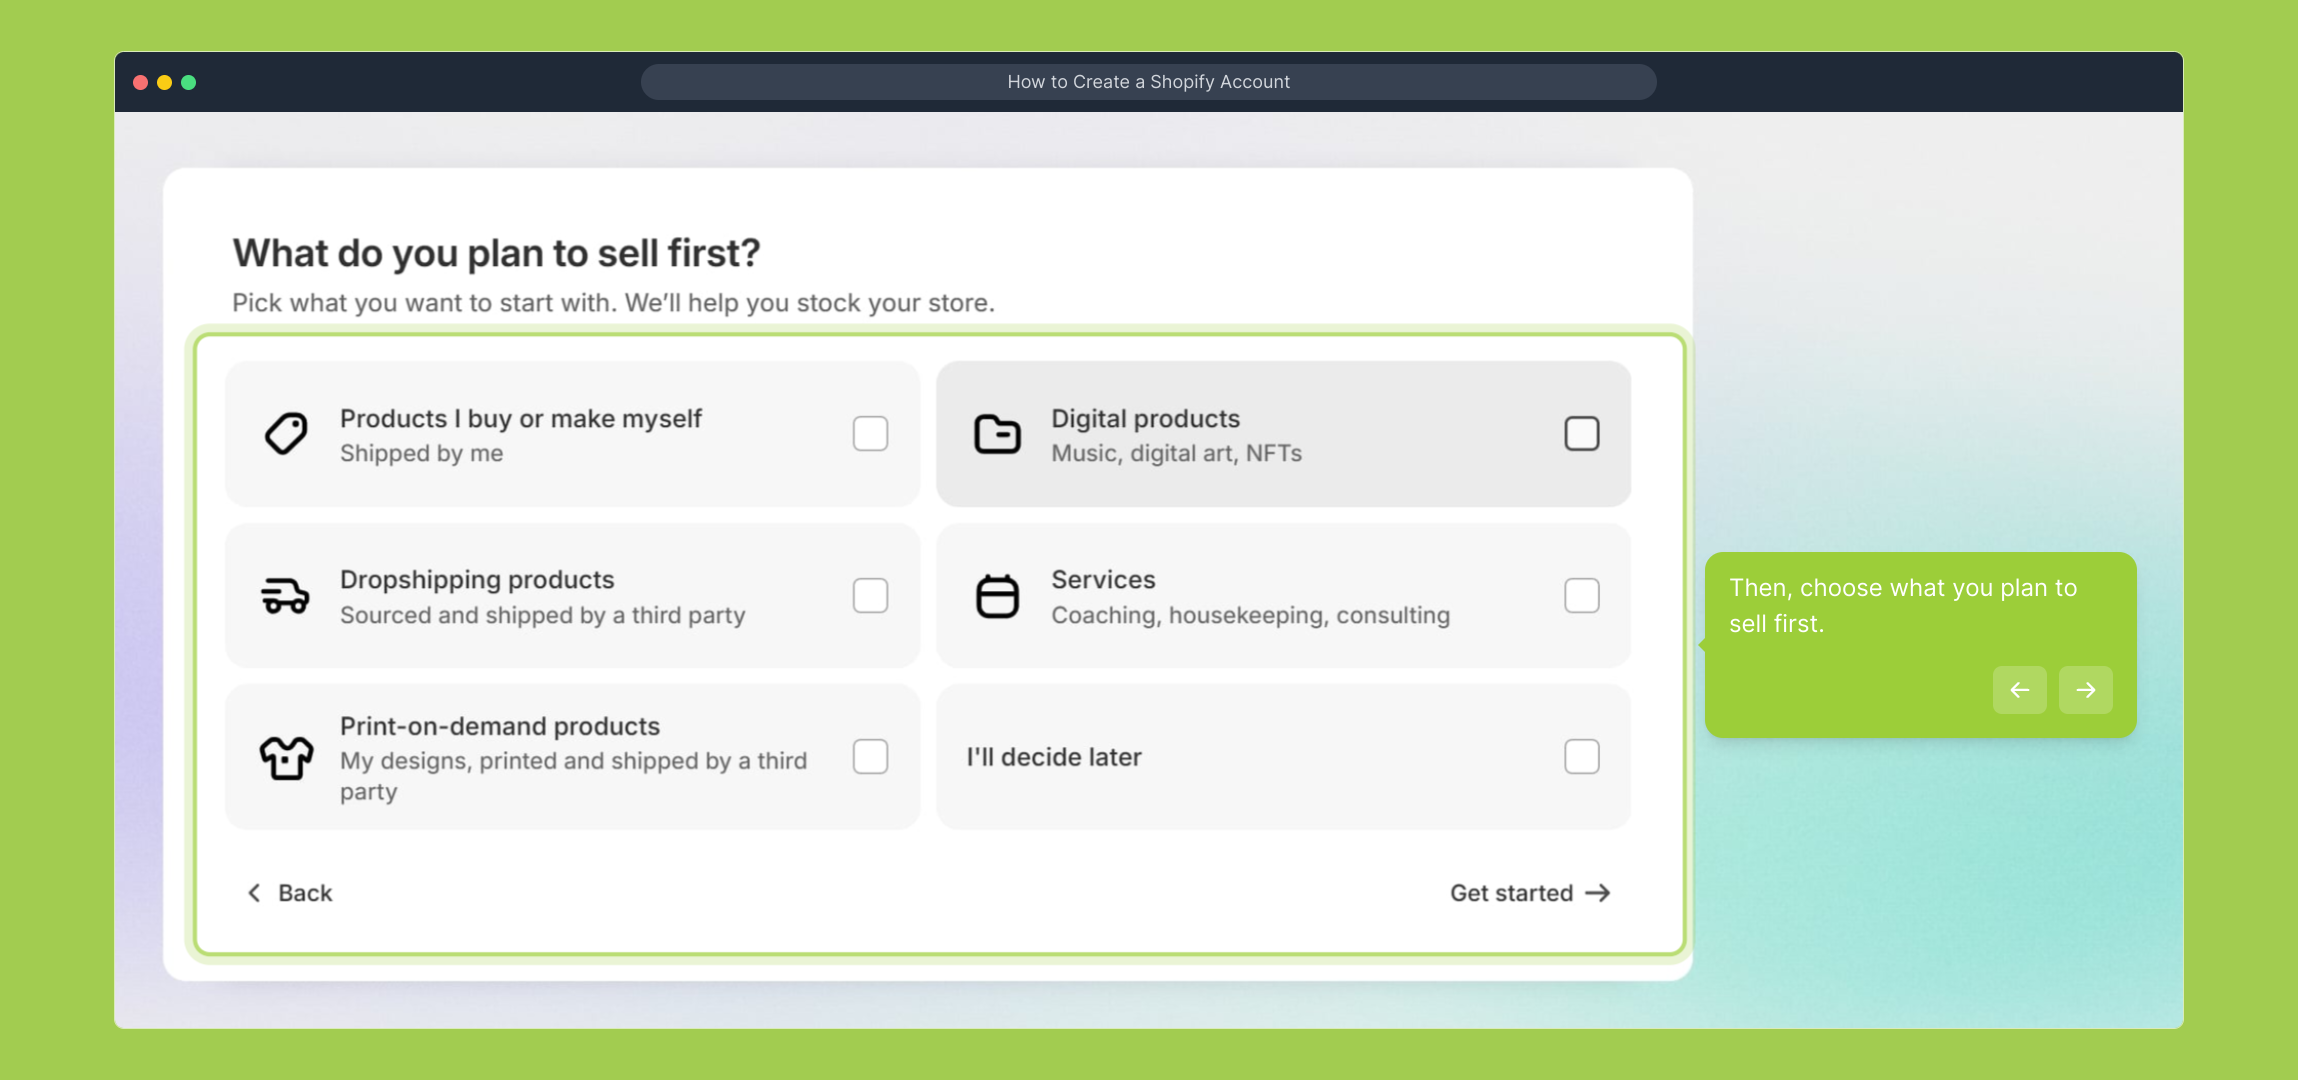Click the price tag icon

click(286, 434)
